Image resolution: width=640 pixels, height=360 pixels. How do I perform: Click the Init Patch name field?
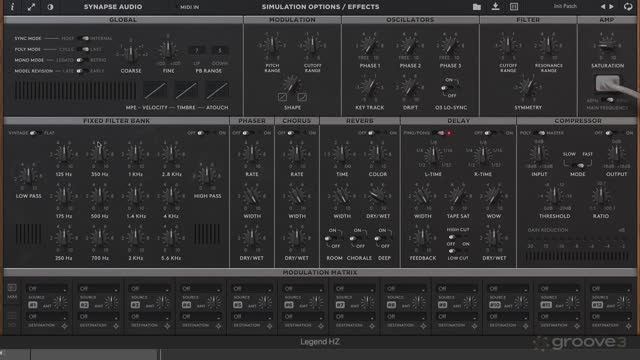click(x=565, y=7)
